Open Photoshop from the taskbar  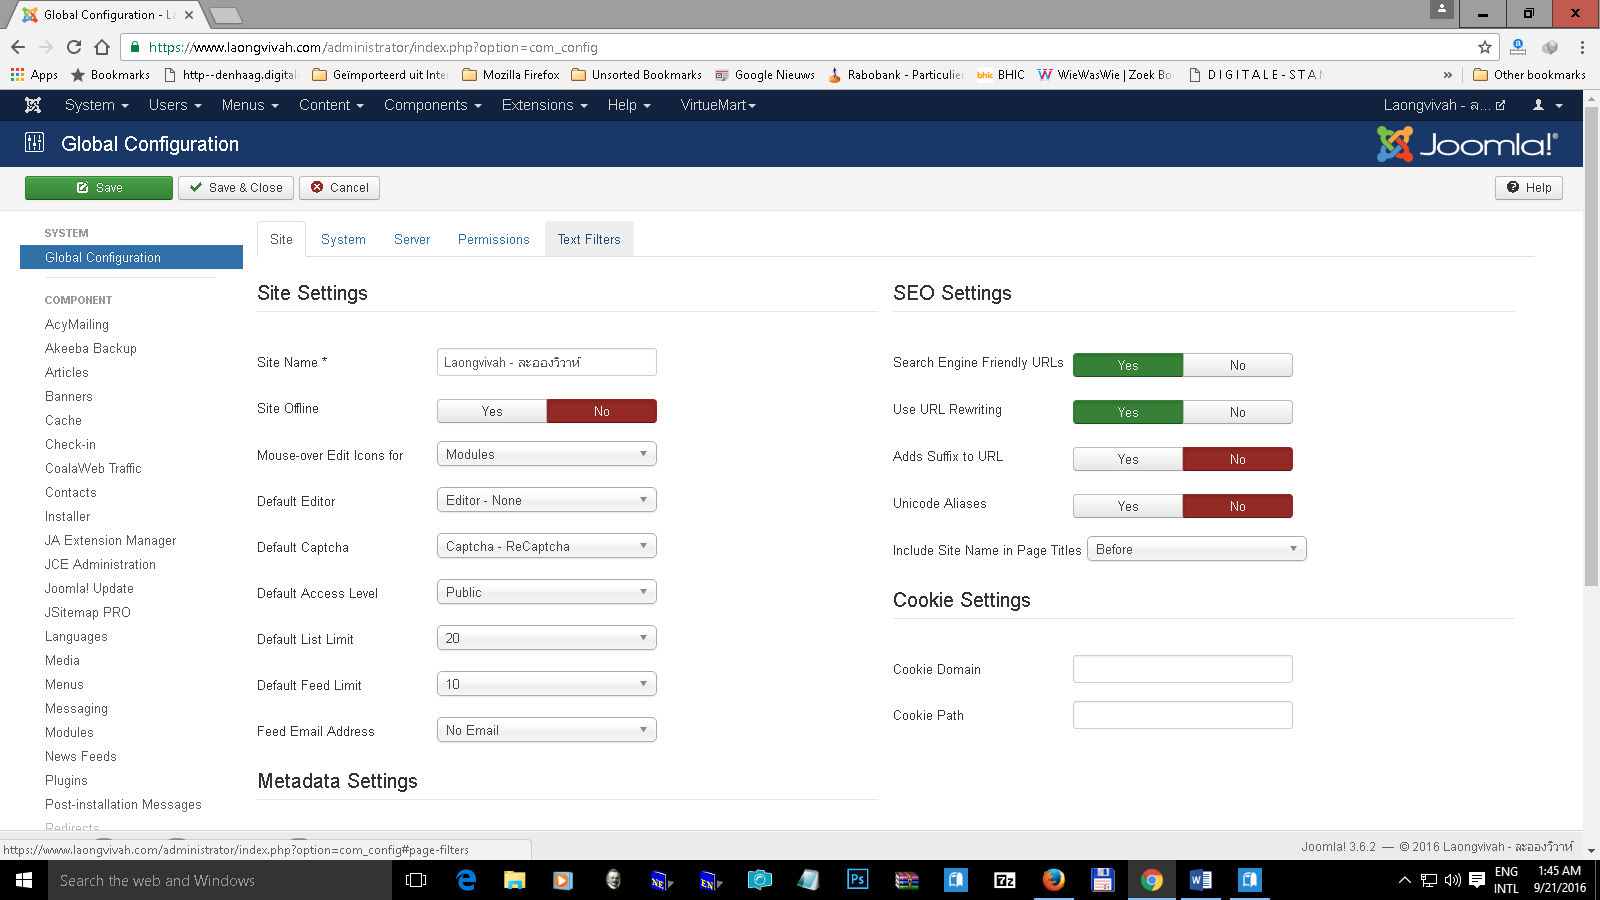click(857, 880)
